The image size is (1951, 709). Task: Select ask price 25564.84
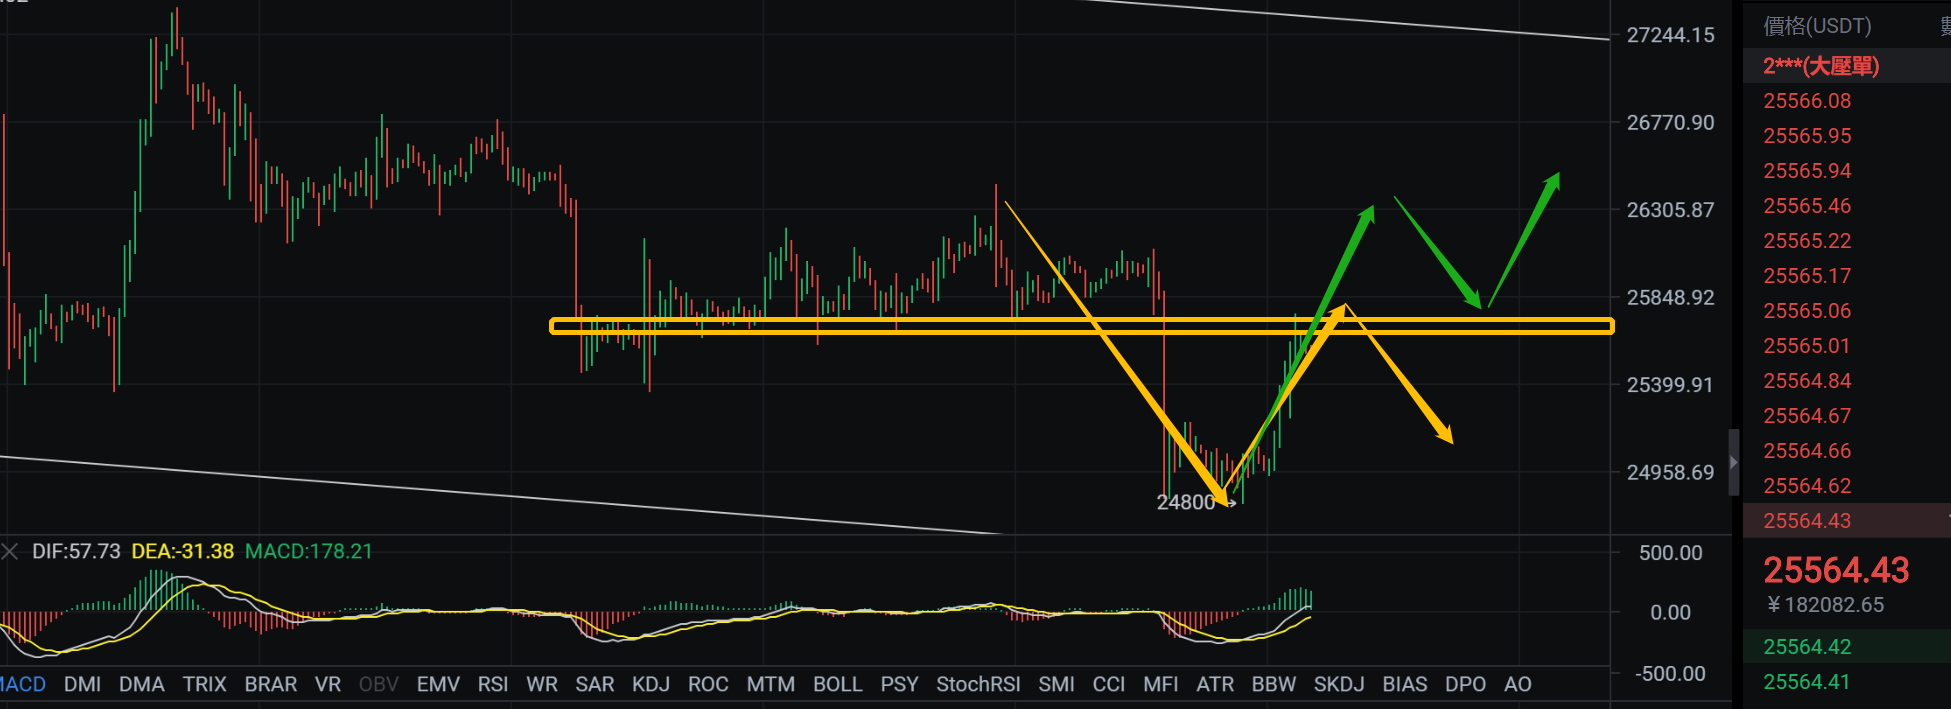(x=1807, y=381)
